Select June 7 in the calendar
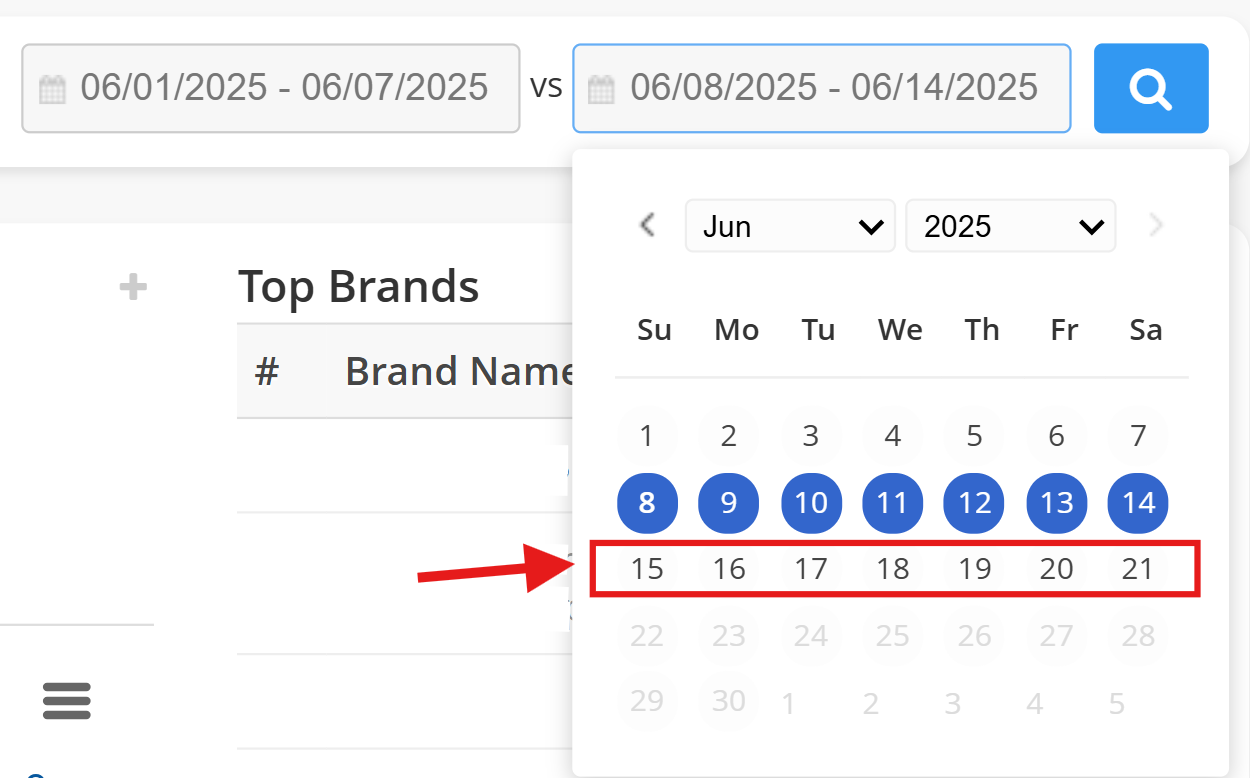 click(x=1138, y=436)
